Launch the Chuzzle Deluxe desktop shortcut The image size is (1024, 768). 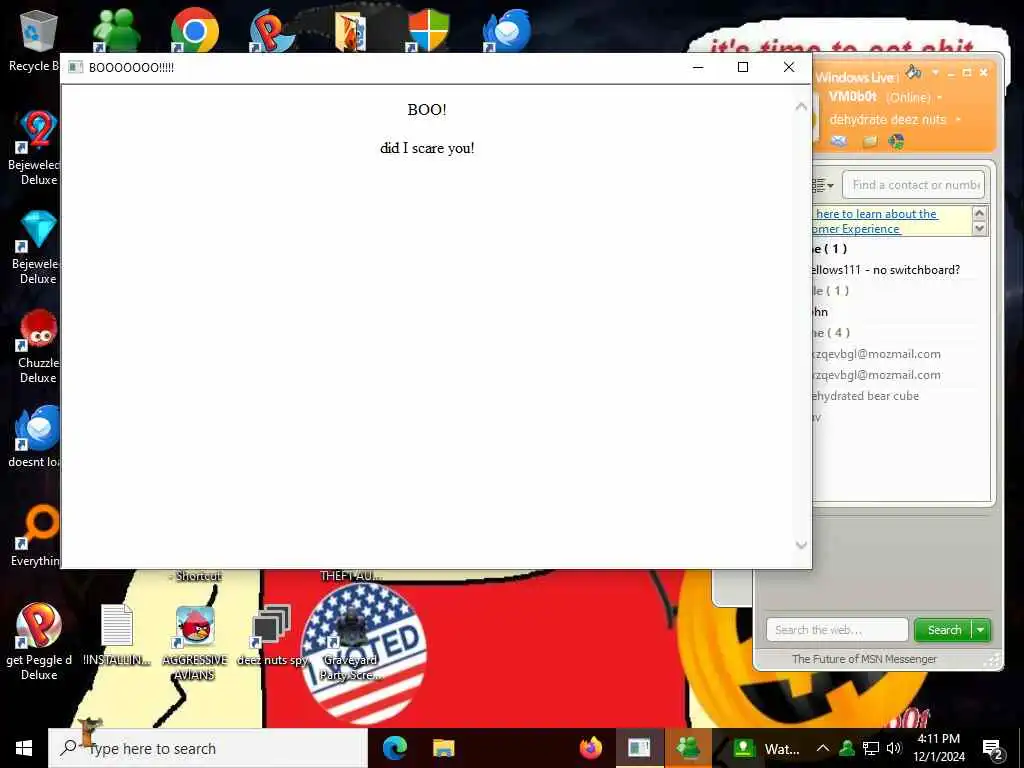[x=37, y=346]
